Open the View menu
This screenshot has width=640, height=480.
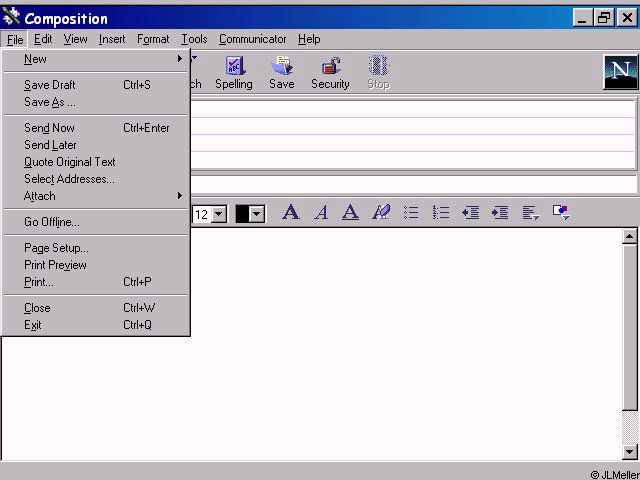click(x=76, y=39)
